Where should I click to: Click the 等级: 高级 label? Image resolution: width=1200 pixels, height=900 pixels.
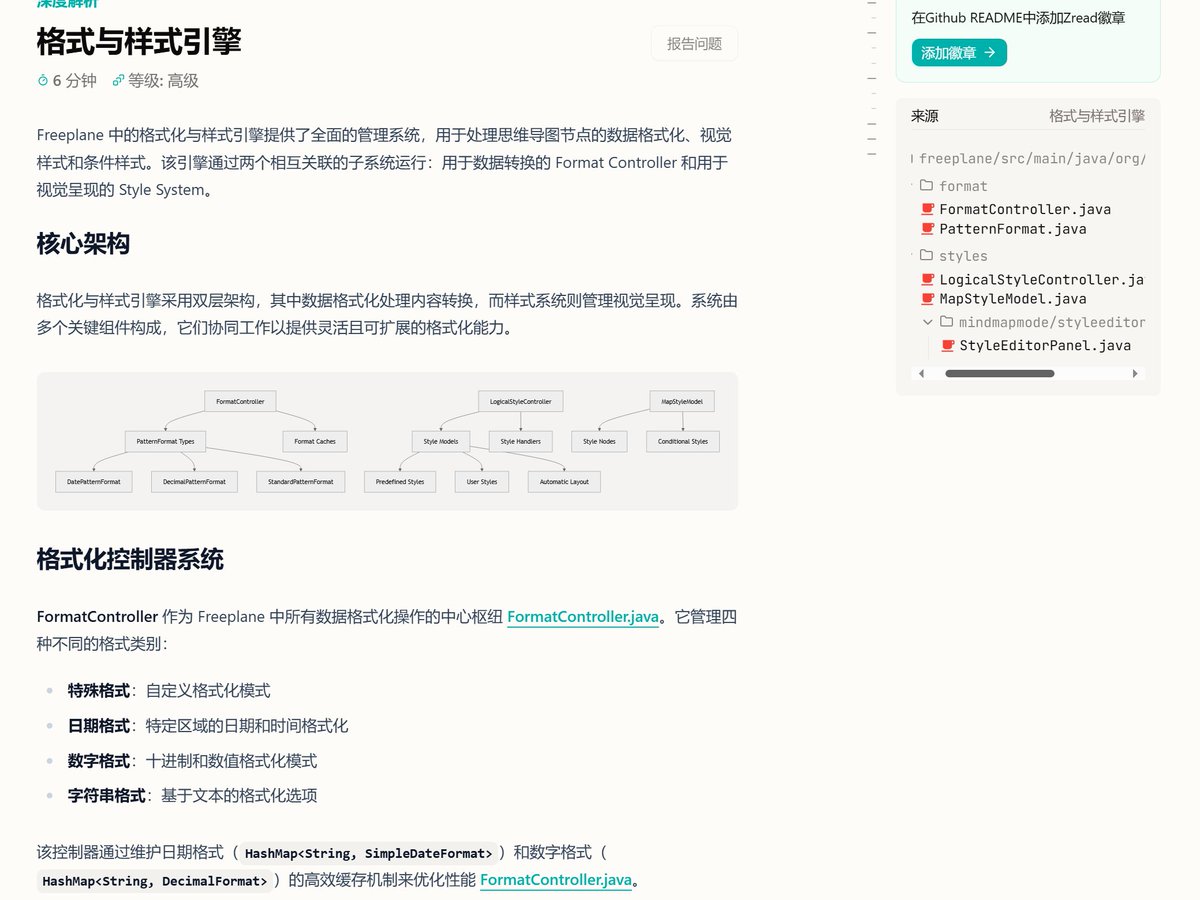tap(164, 81)
